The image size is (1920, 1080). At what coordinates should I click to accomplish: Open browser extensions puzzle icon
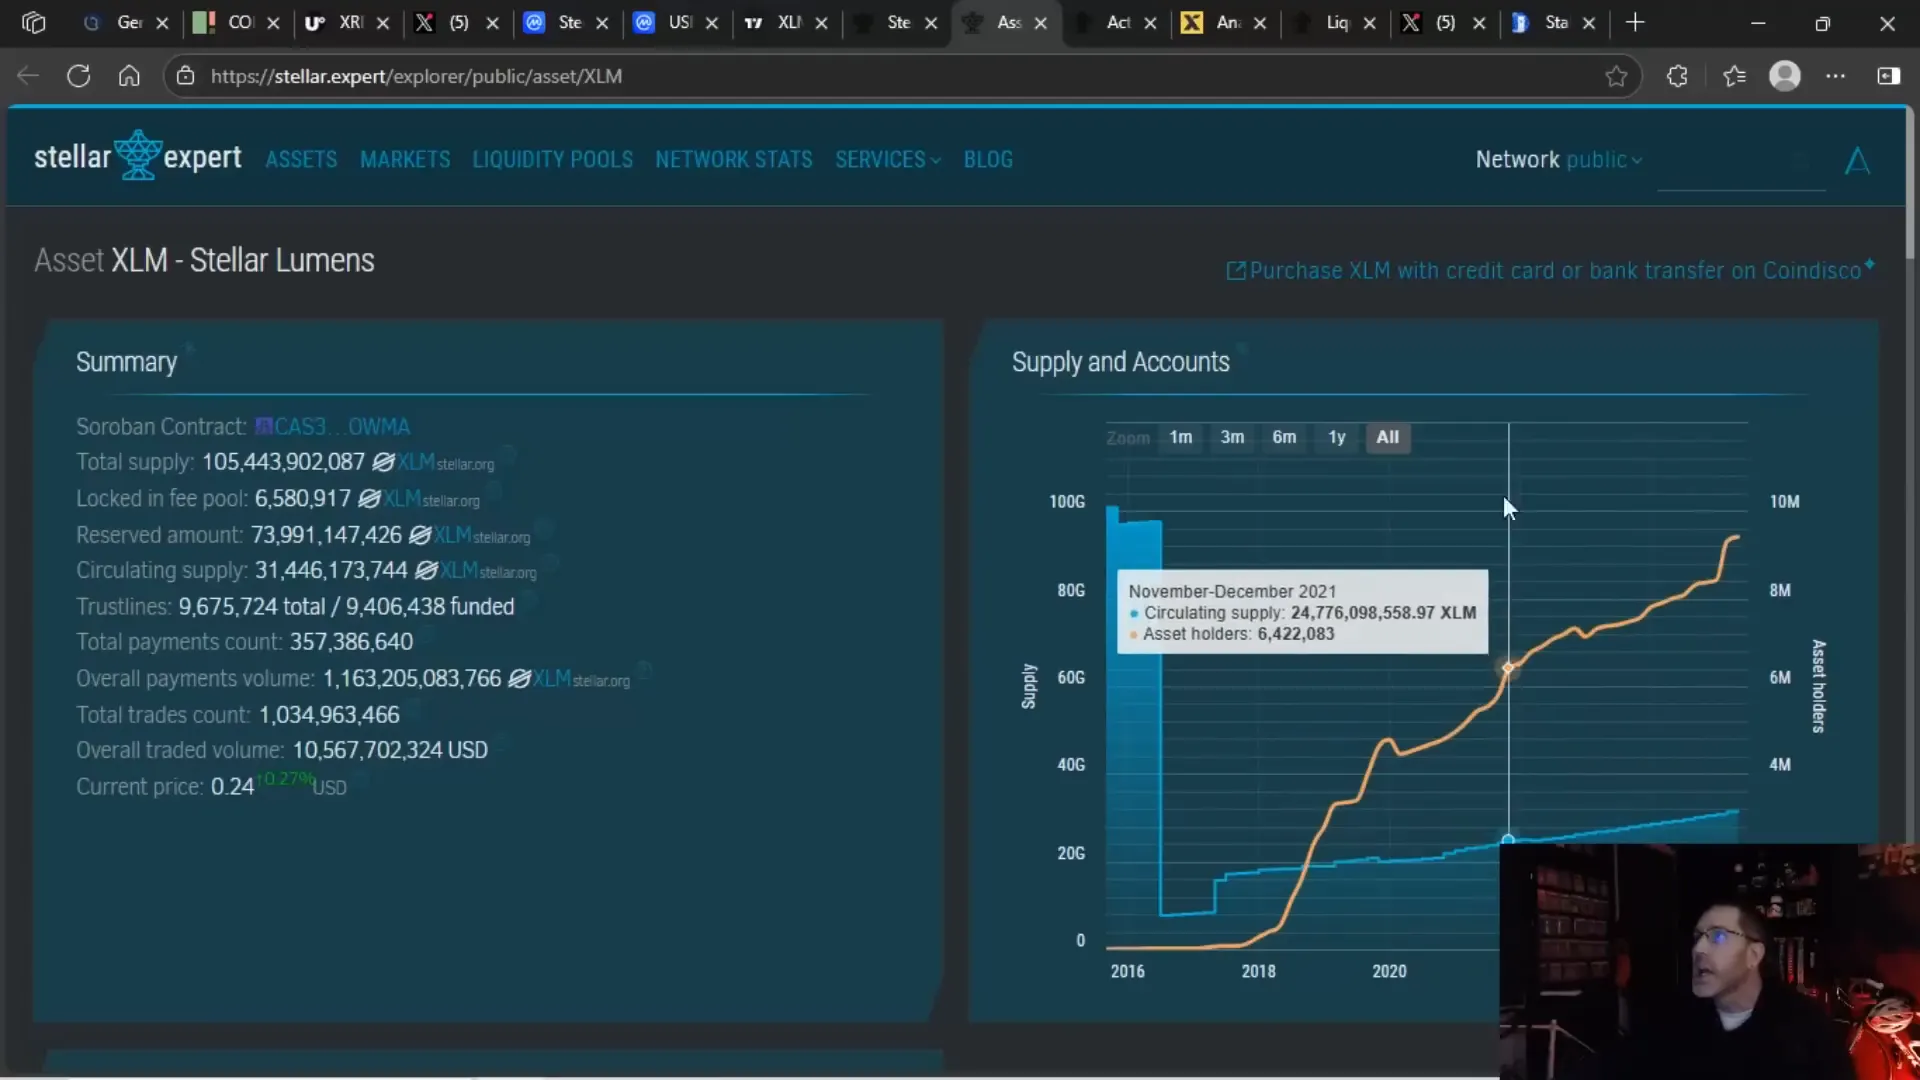[x=1677, y=76]
